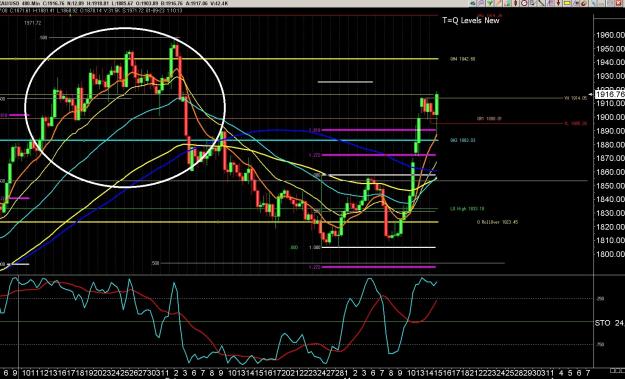Viewport: 625px width, 379px height.
Task: Select the "O RollOver 1823.45" level label
Action: tap(497, 222)
